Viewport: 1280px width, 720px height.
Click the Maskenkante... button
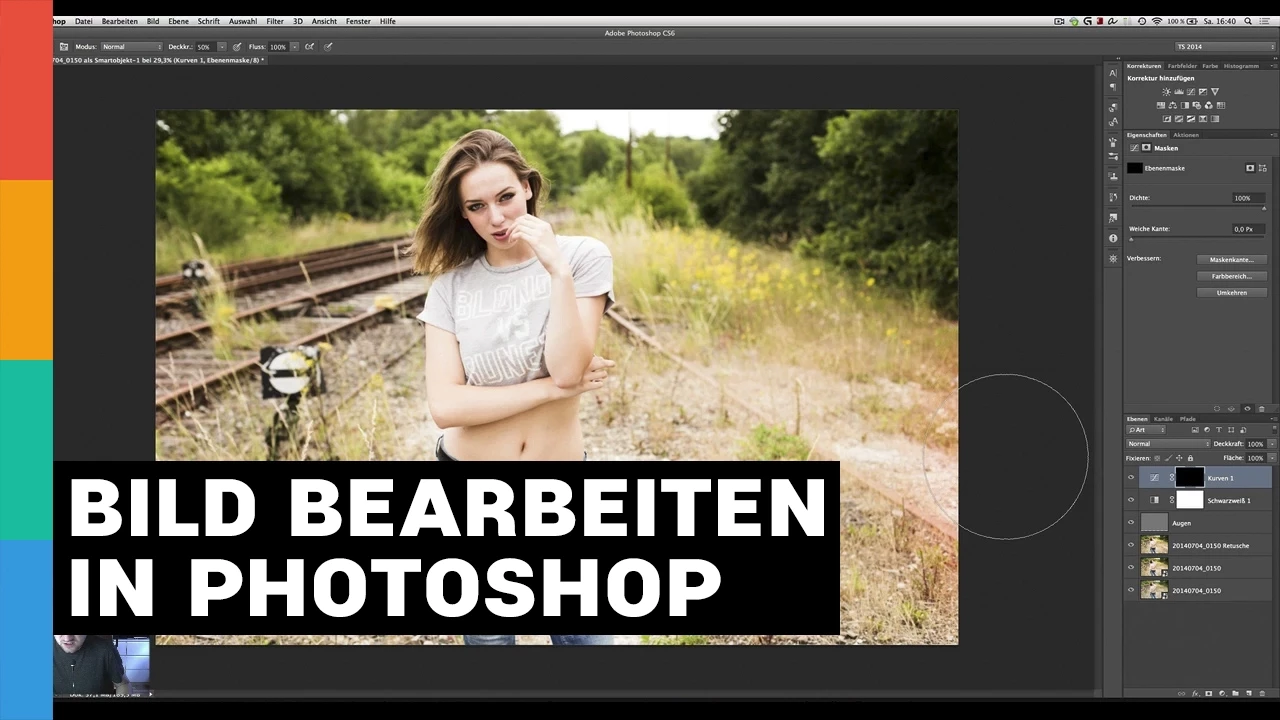coord(1232,260)
